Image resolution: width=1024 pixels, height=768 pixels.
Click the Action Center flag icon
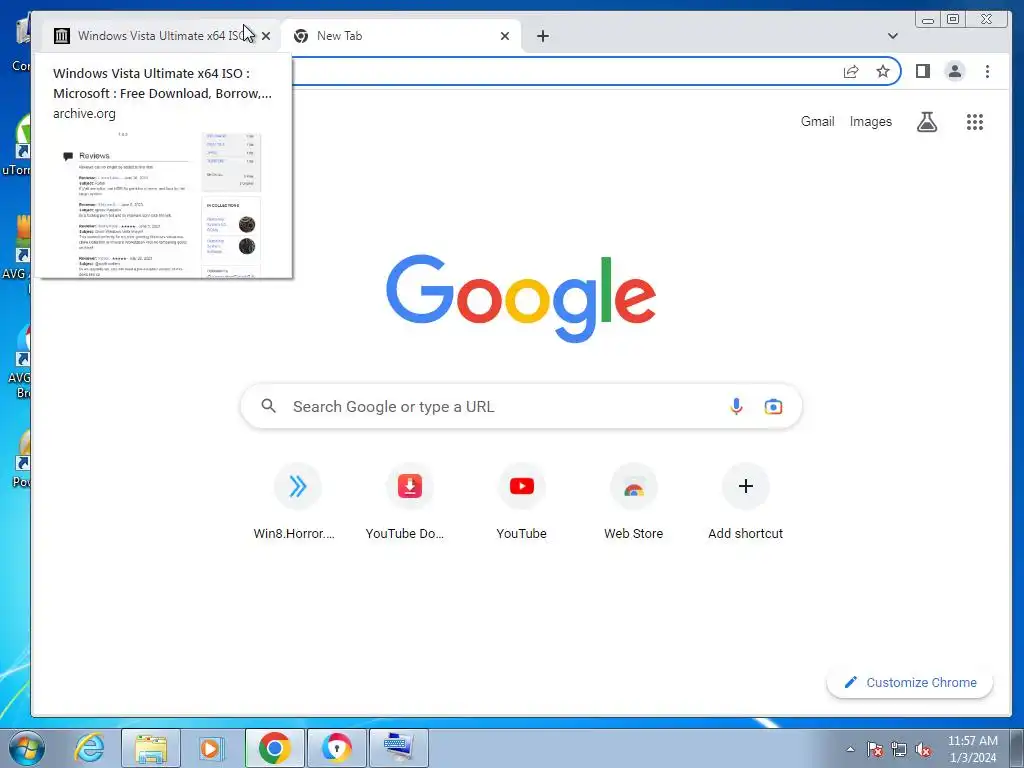click(874, 749)
